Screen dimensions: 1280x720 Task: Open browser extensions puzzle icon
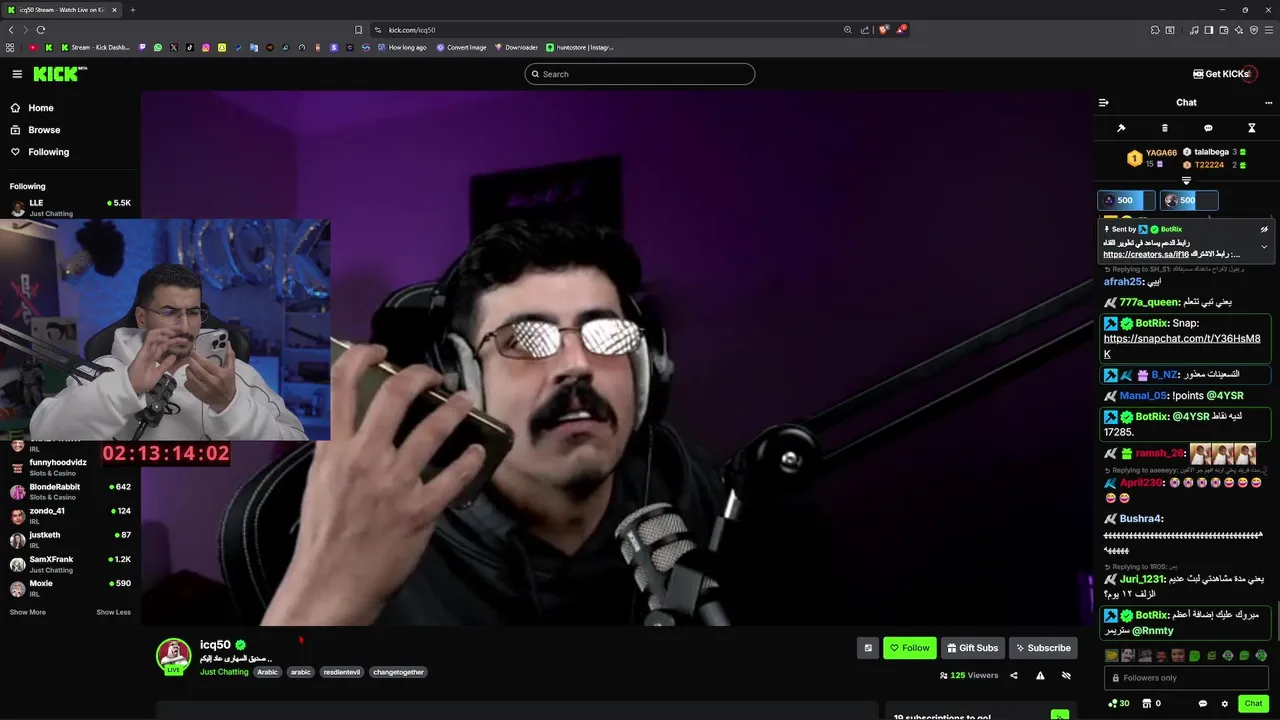pyautogui.click(x=1155, y=30)
